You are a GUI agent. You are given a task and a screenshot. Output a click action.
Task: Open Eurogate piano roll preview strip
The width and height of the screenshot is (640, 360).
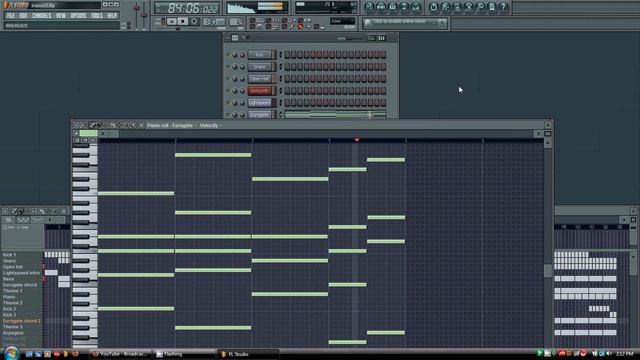[335, 115]
